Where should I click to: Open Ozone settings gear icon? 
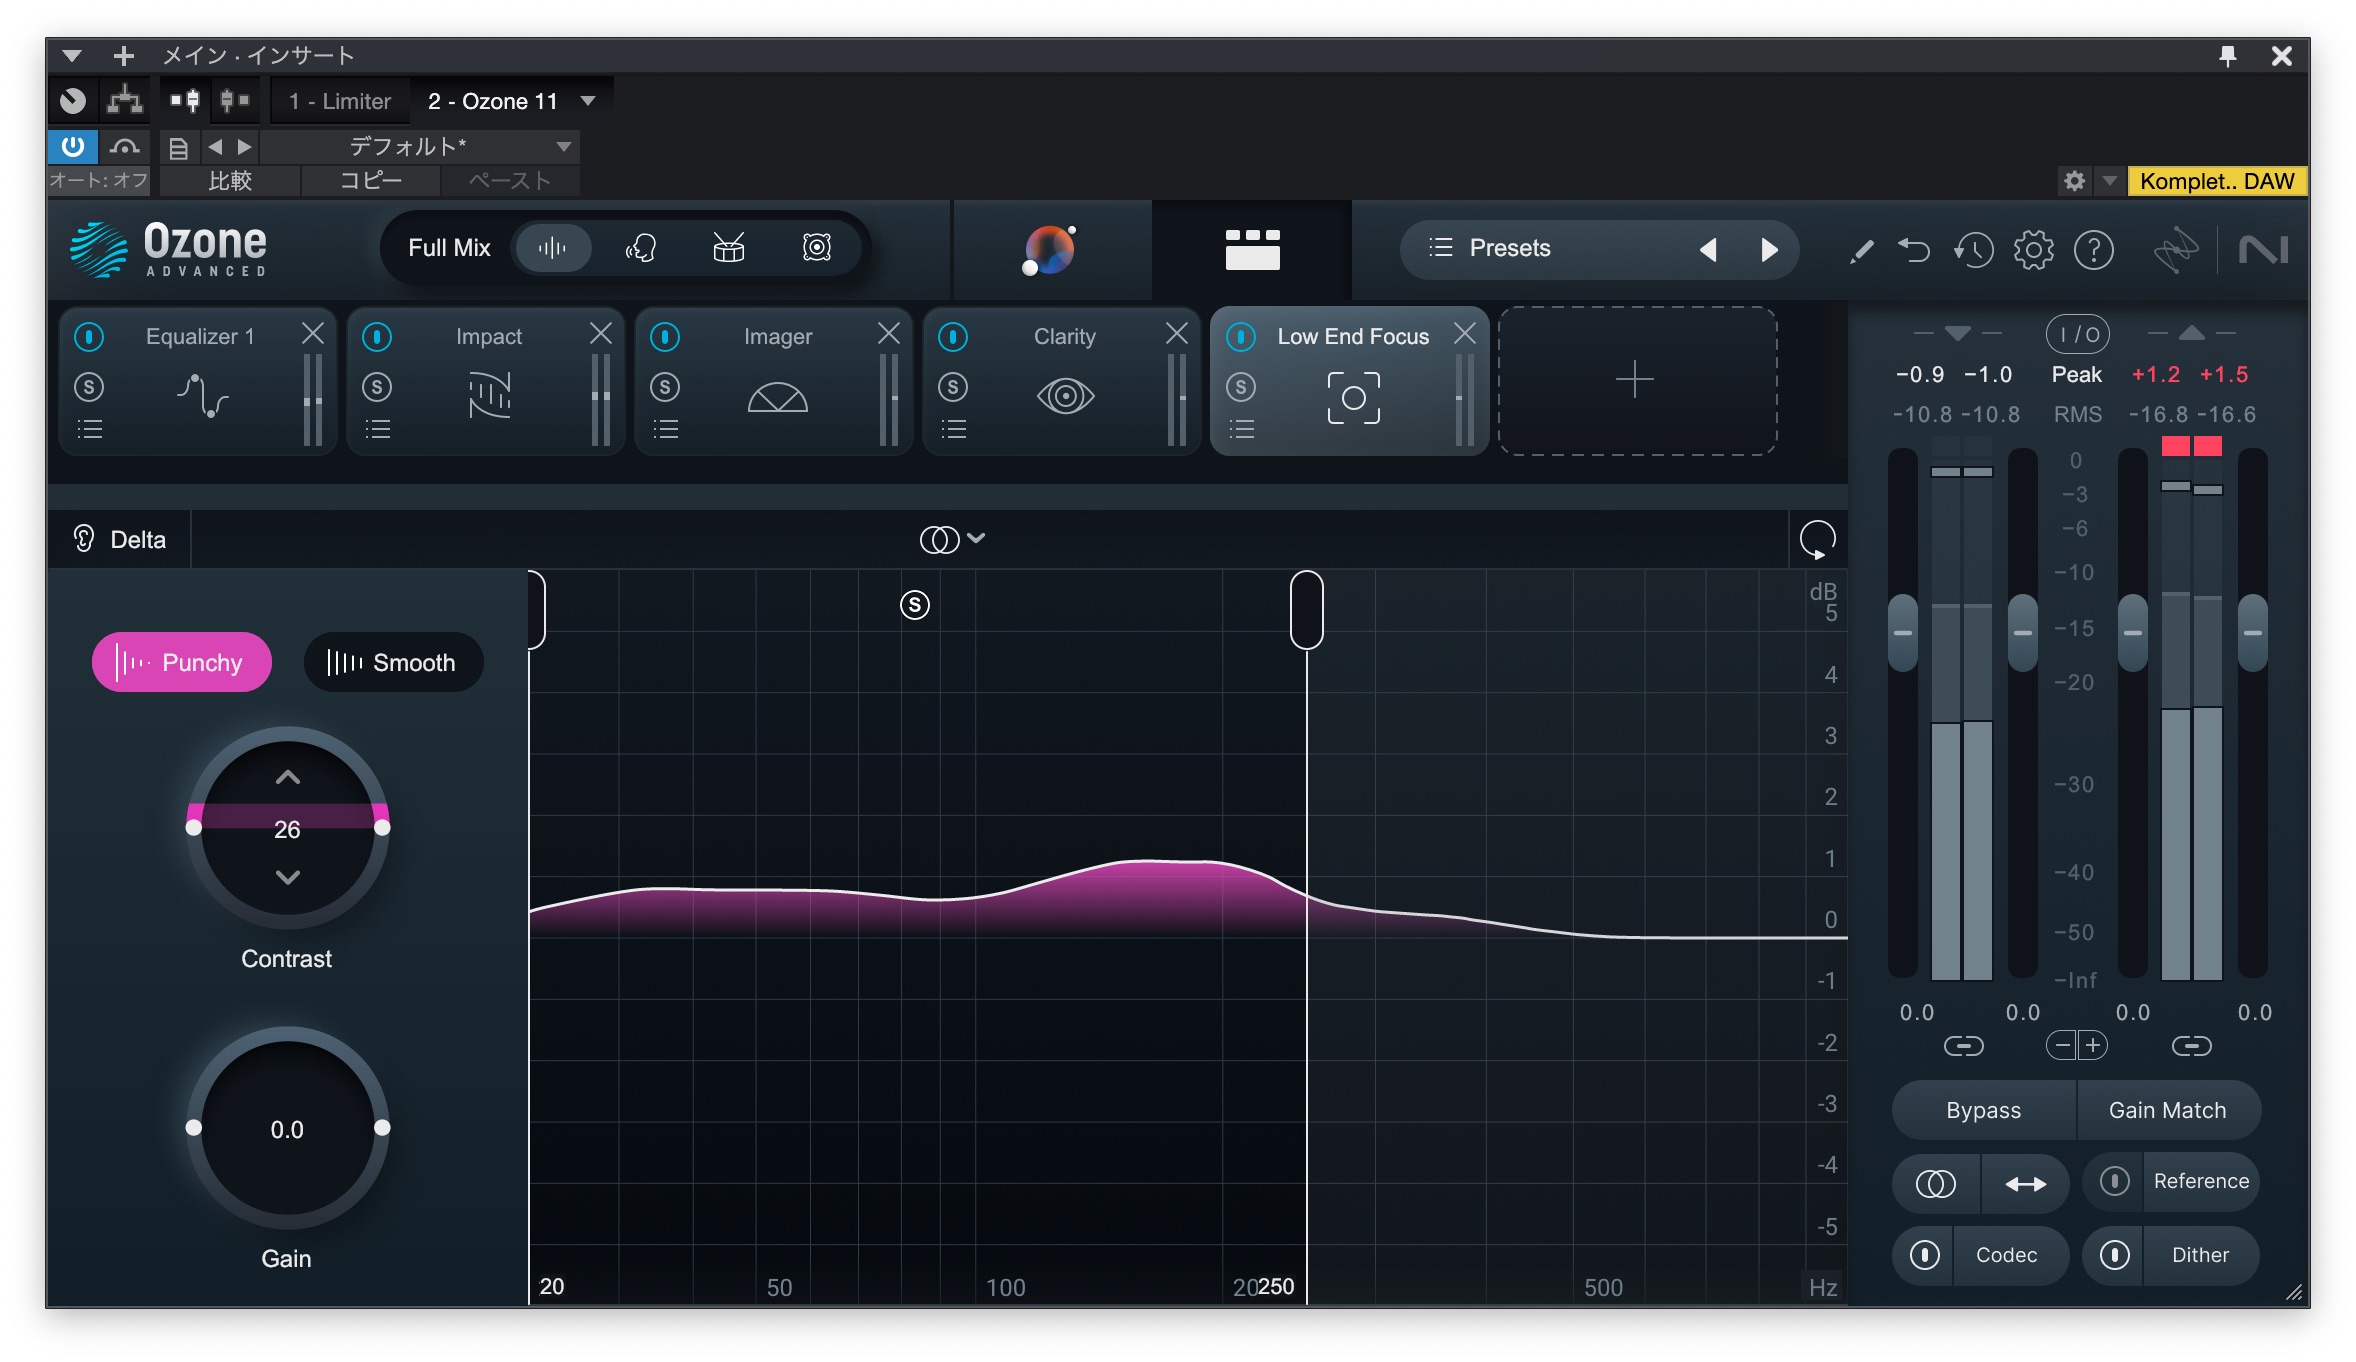click(2033, 250)
